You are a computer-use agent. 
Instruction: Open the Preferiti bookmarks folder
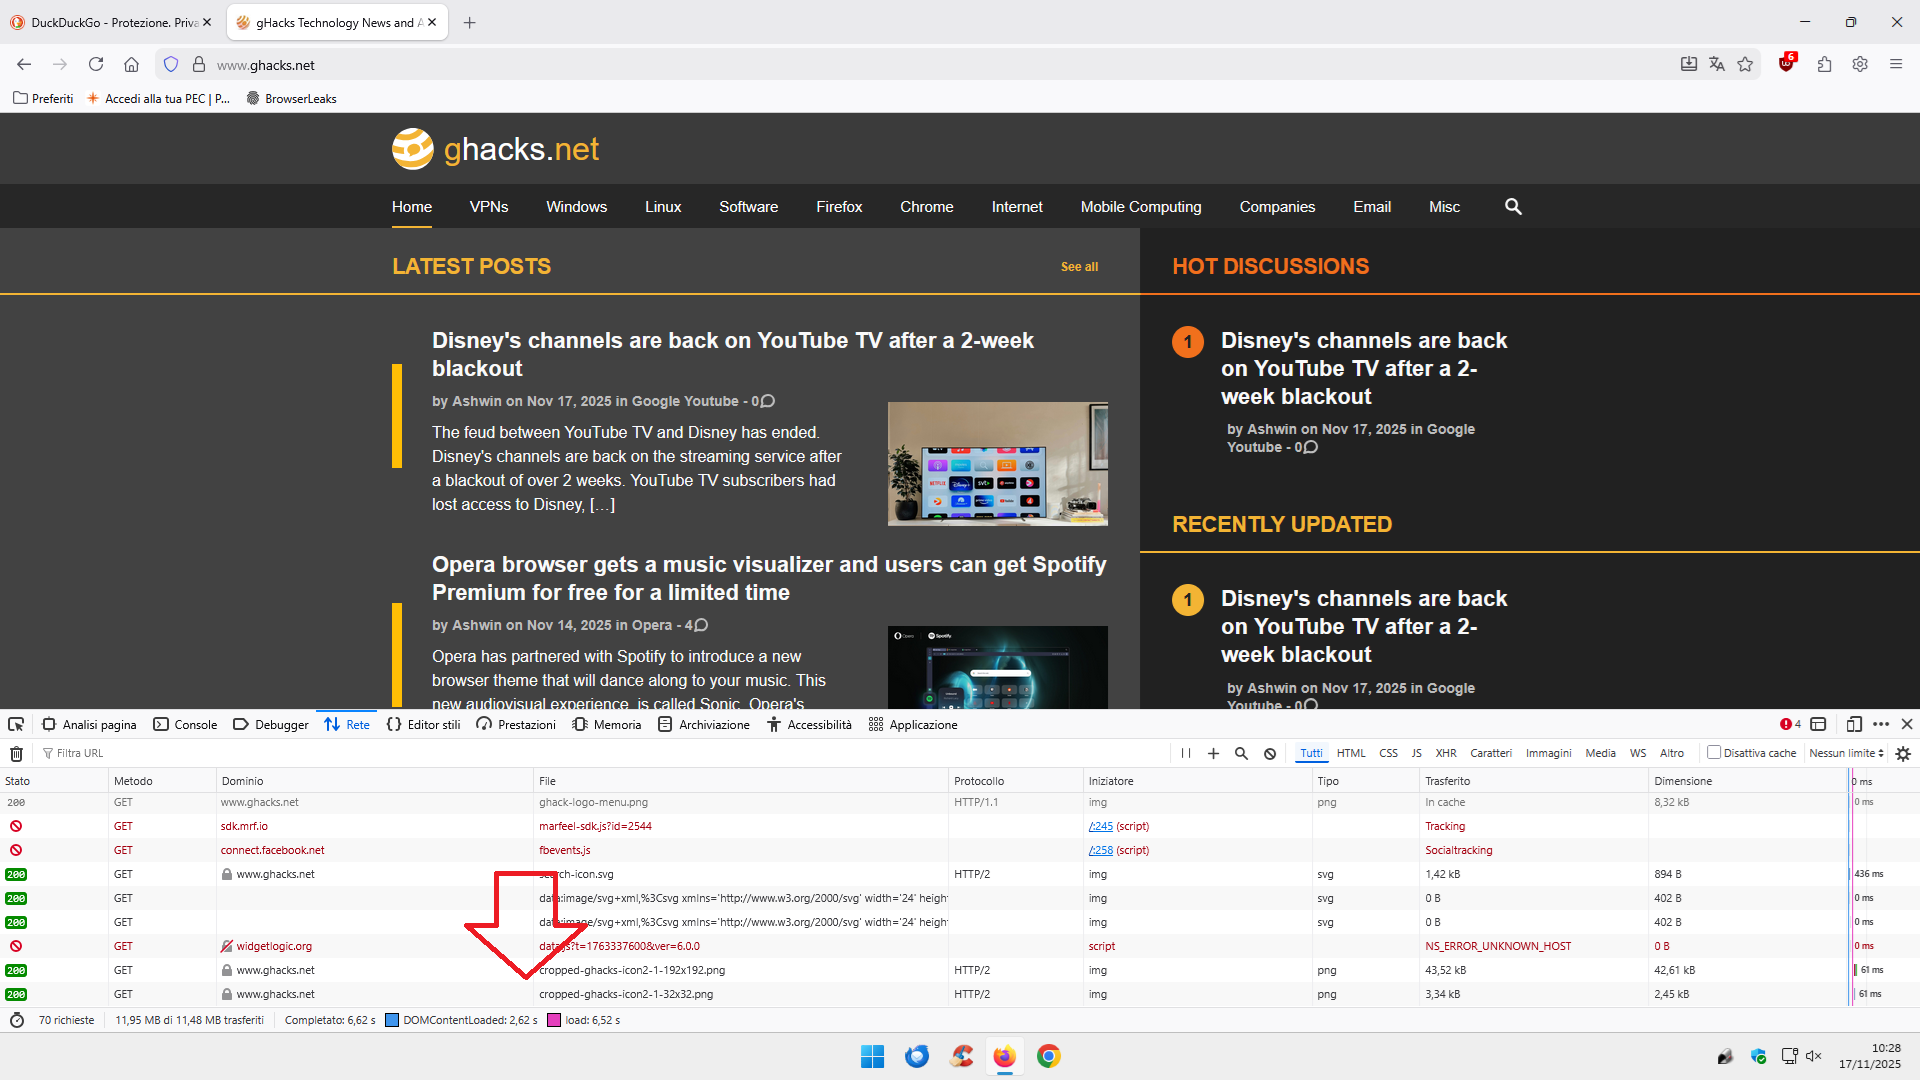[x=43, y=98]
